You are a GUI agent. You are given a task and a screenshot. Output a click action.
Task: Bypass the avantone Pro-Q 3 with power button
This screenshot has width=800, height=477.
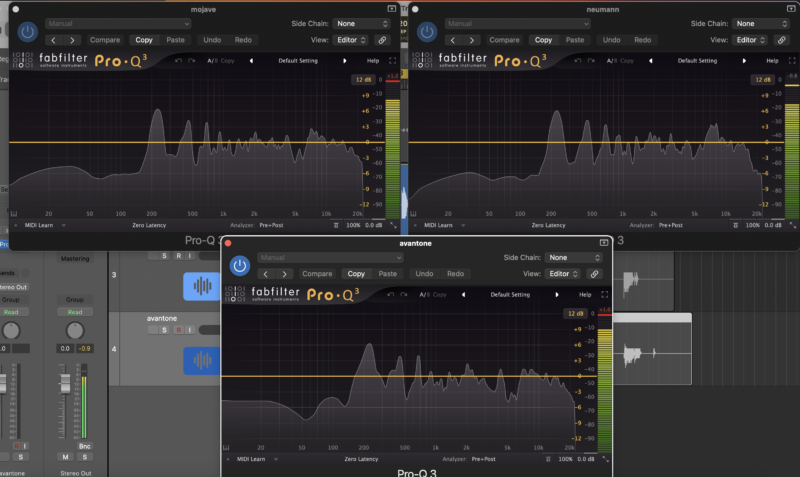[x=239, y=265]
